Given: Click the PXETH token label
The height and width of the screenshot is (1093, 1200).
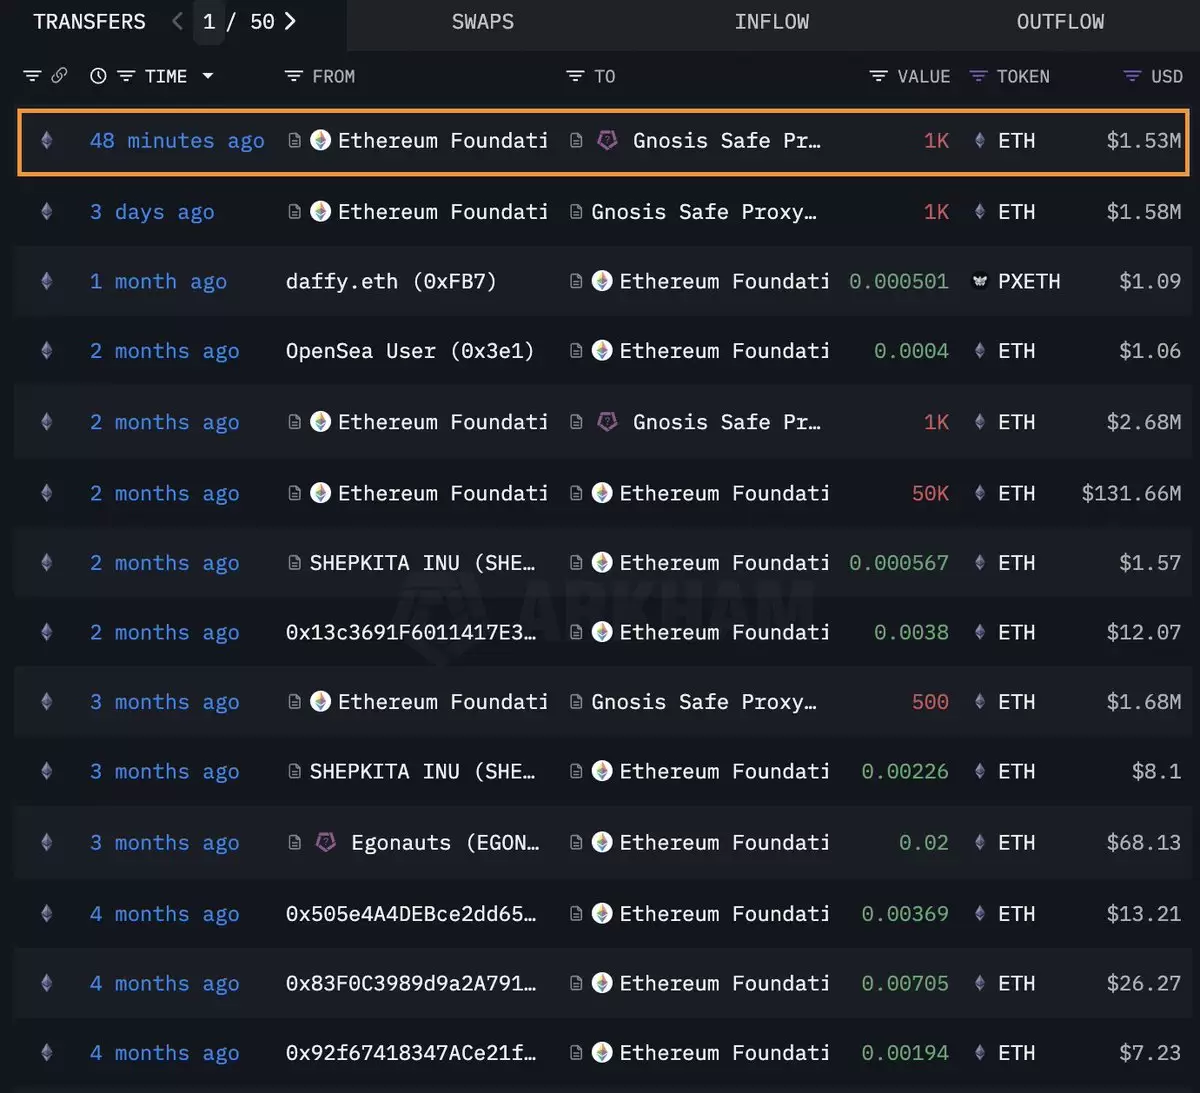Looking at the screenshot, I should [x=1029, y=281].
